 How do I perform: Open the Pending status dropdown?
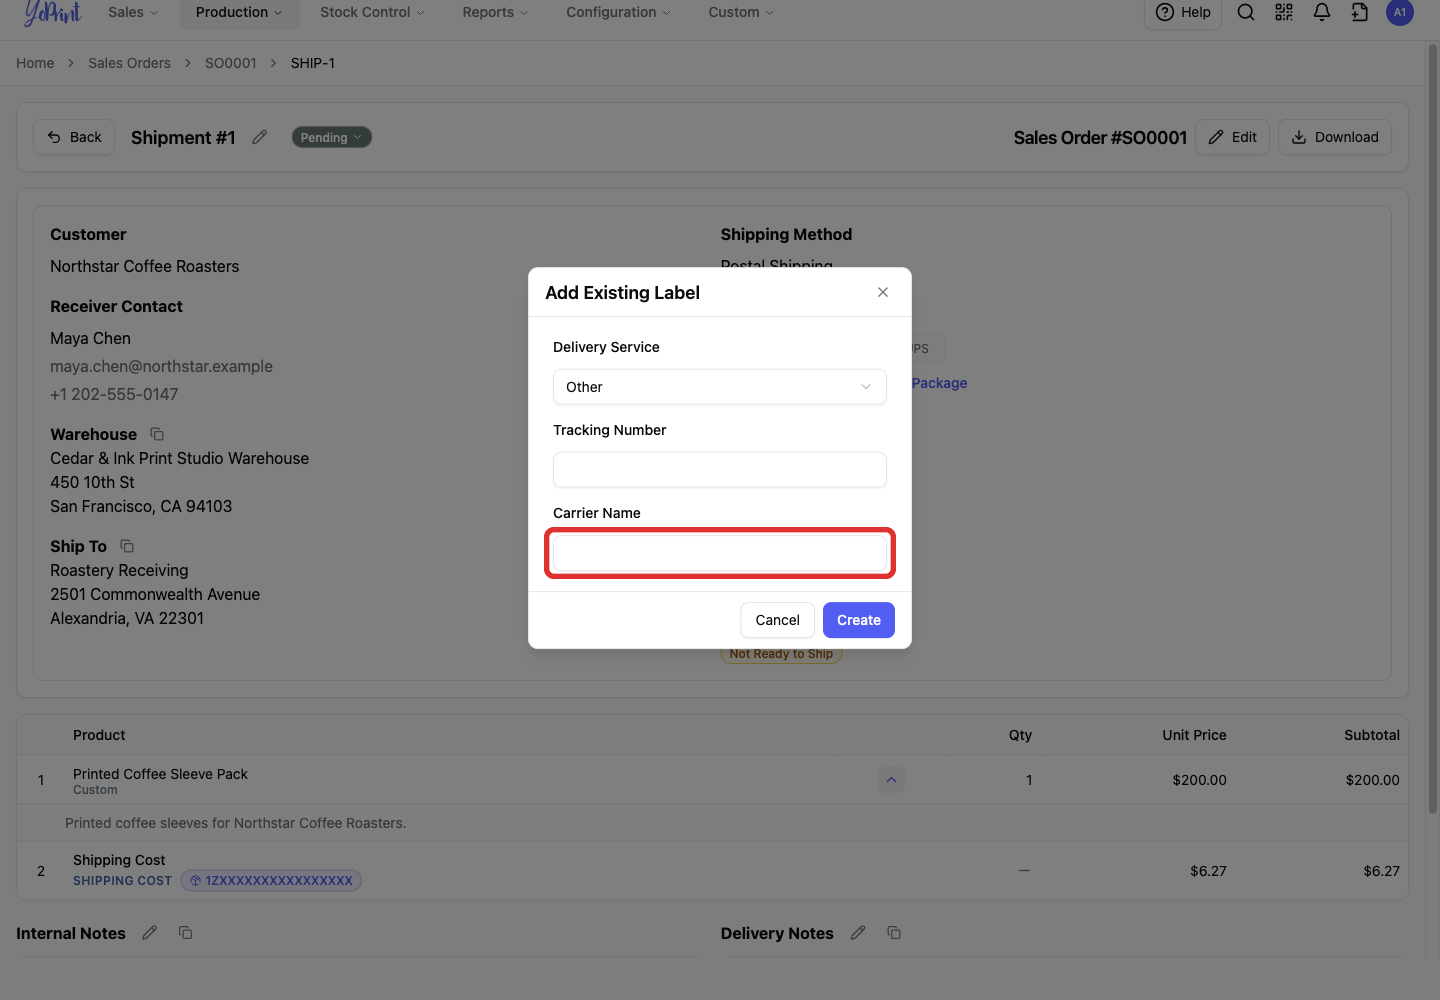tap(332, 137)
